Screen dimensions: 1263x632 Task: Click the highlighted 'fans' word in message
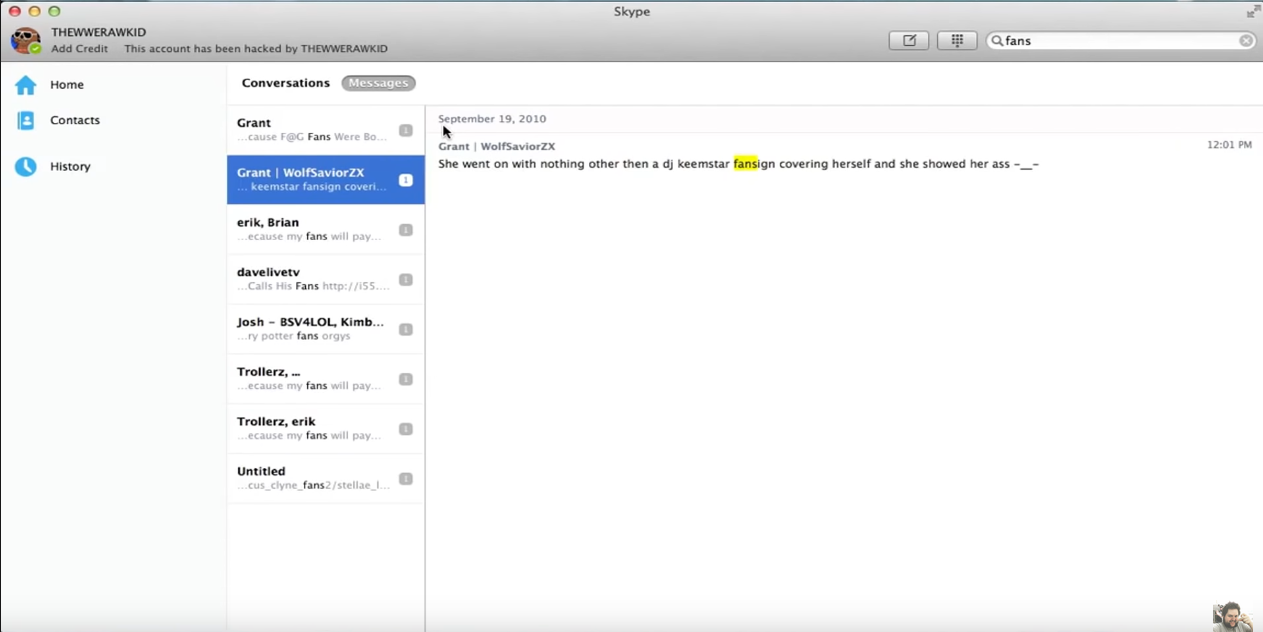(745, 164)
